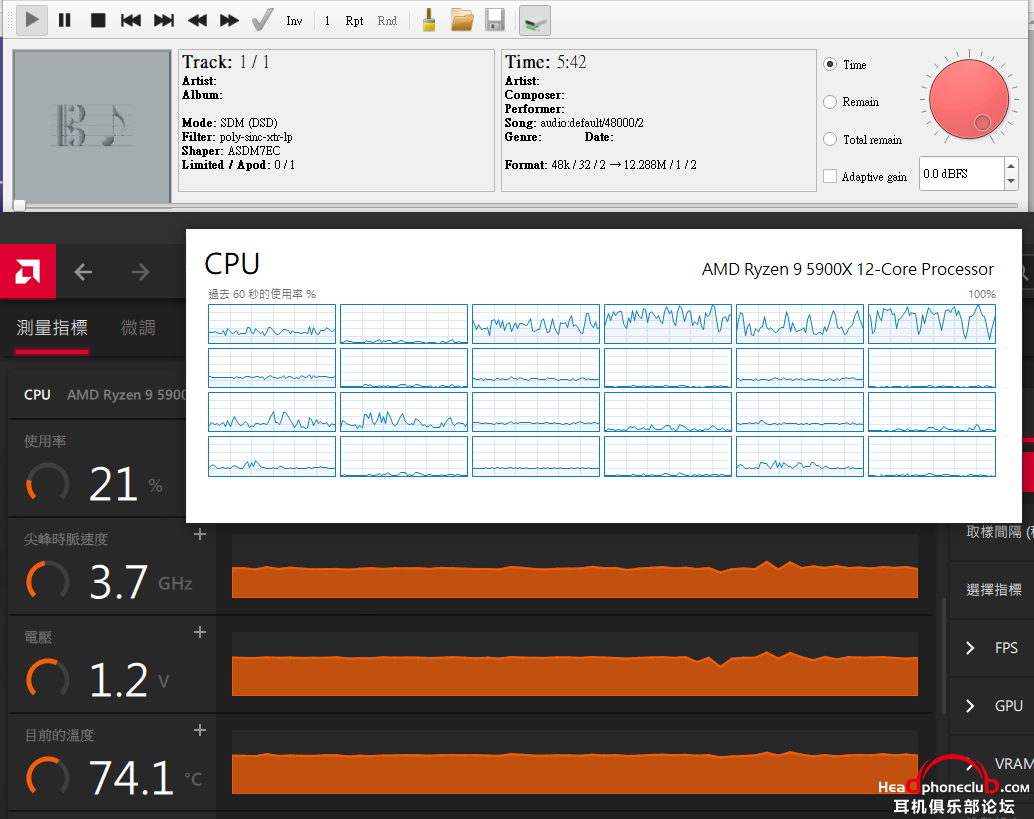Toggle Rnd random playback

(387, 20)
